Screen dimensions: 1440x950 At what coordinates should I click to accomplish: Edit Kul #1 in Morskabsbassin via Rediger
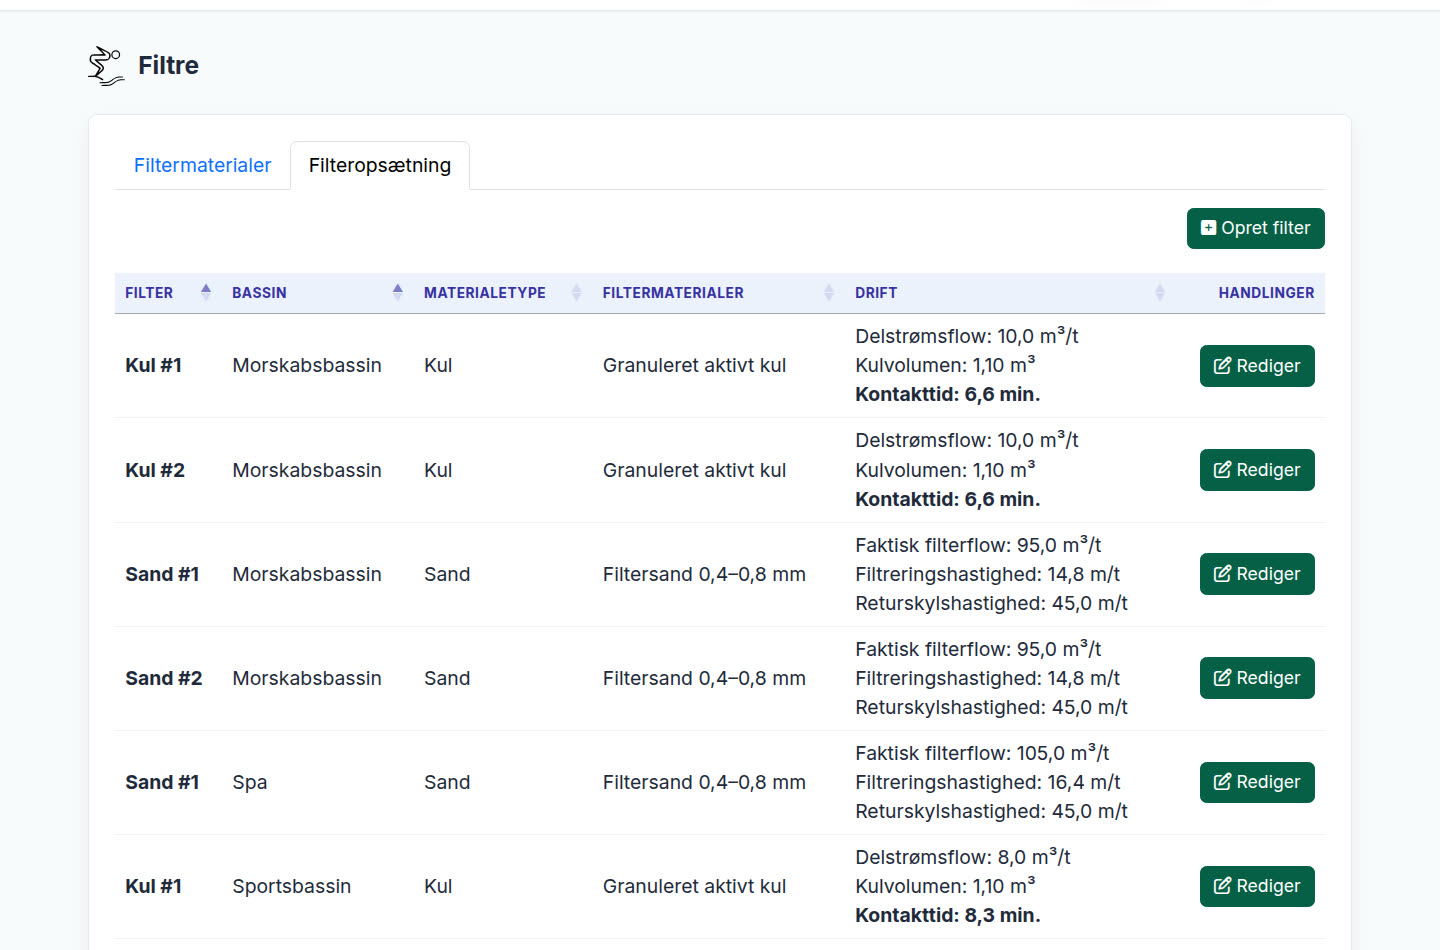tap(1257, 366)
